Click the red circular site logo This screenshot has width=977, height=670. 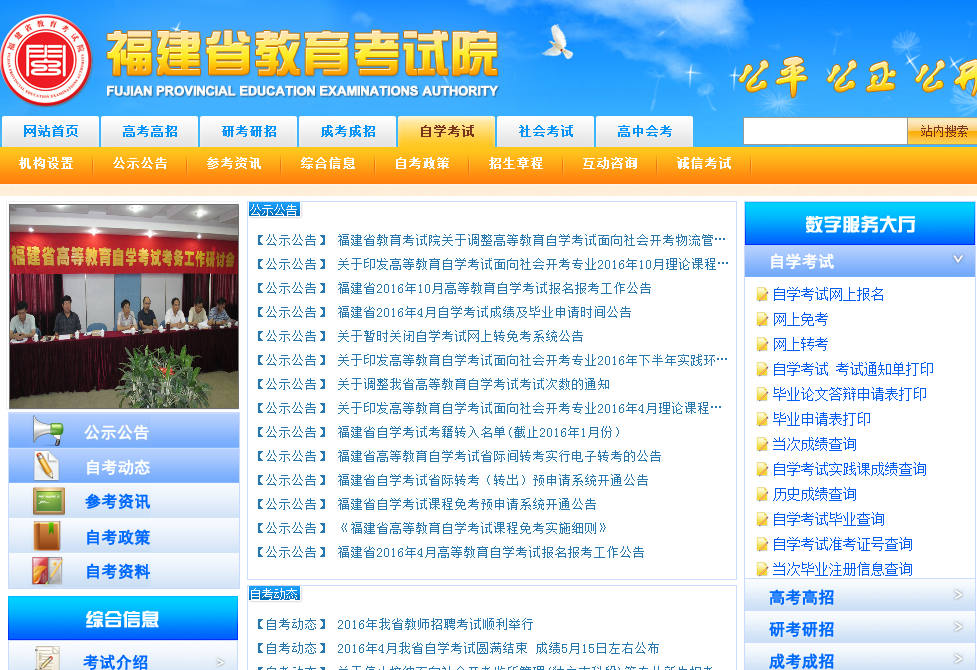46,60
